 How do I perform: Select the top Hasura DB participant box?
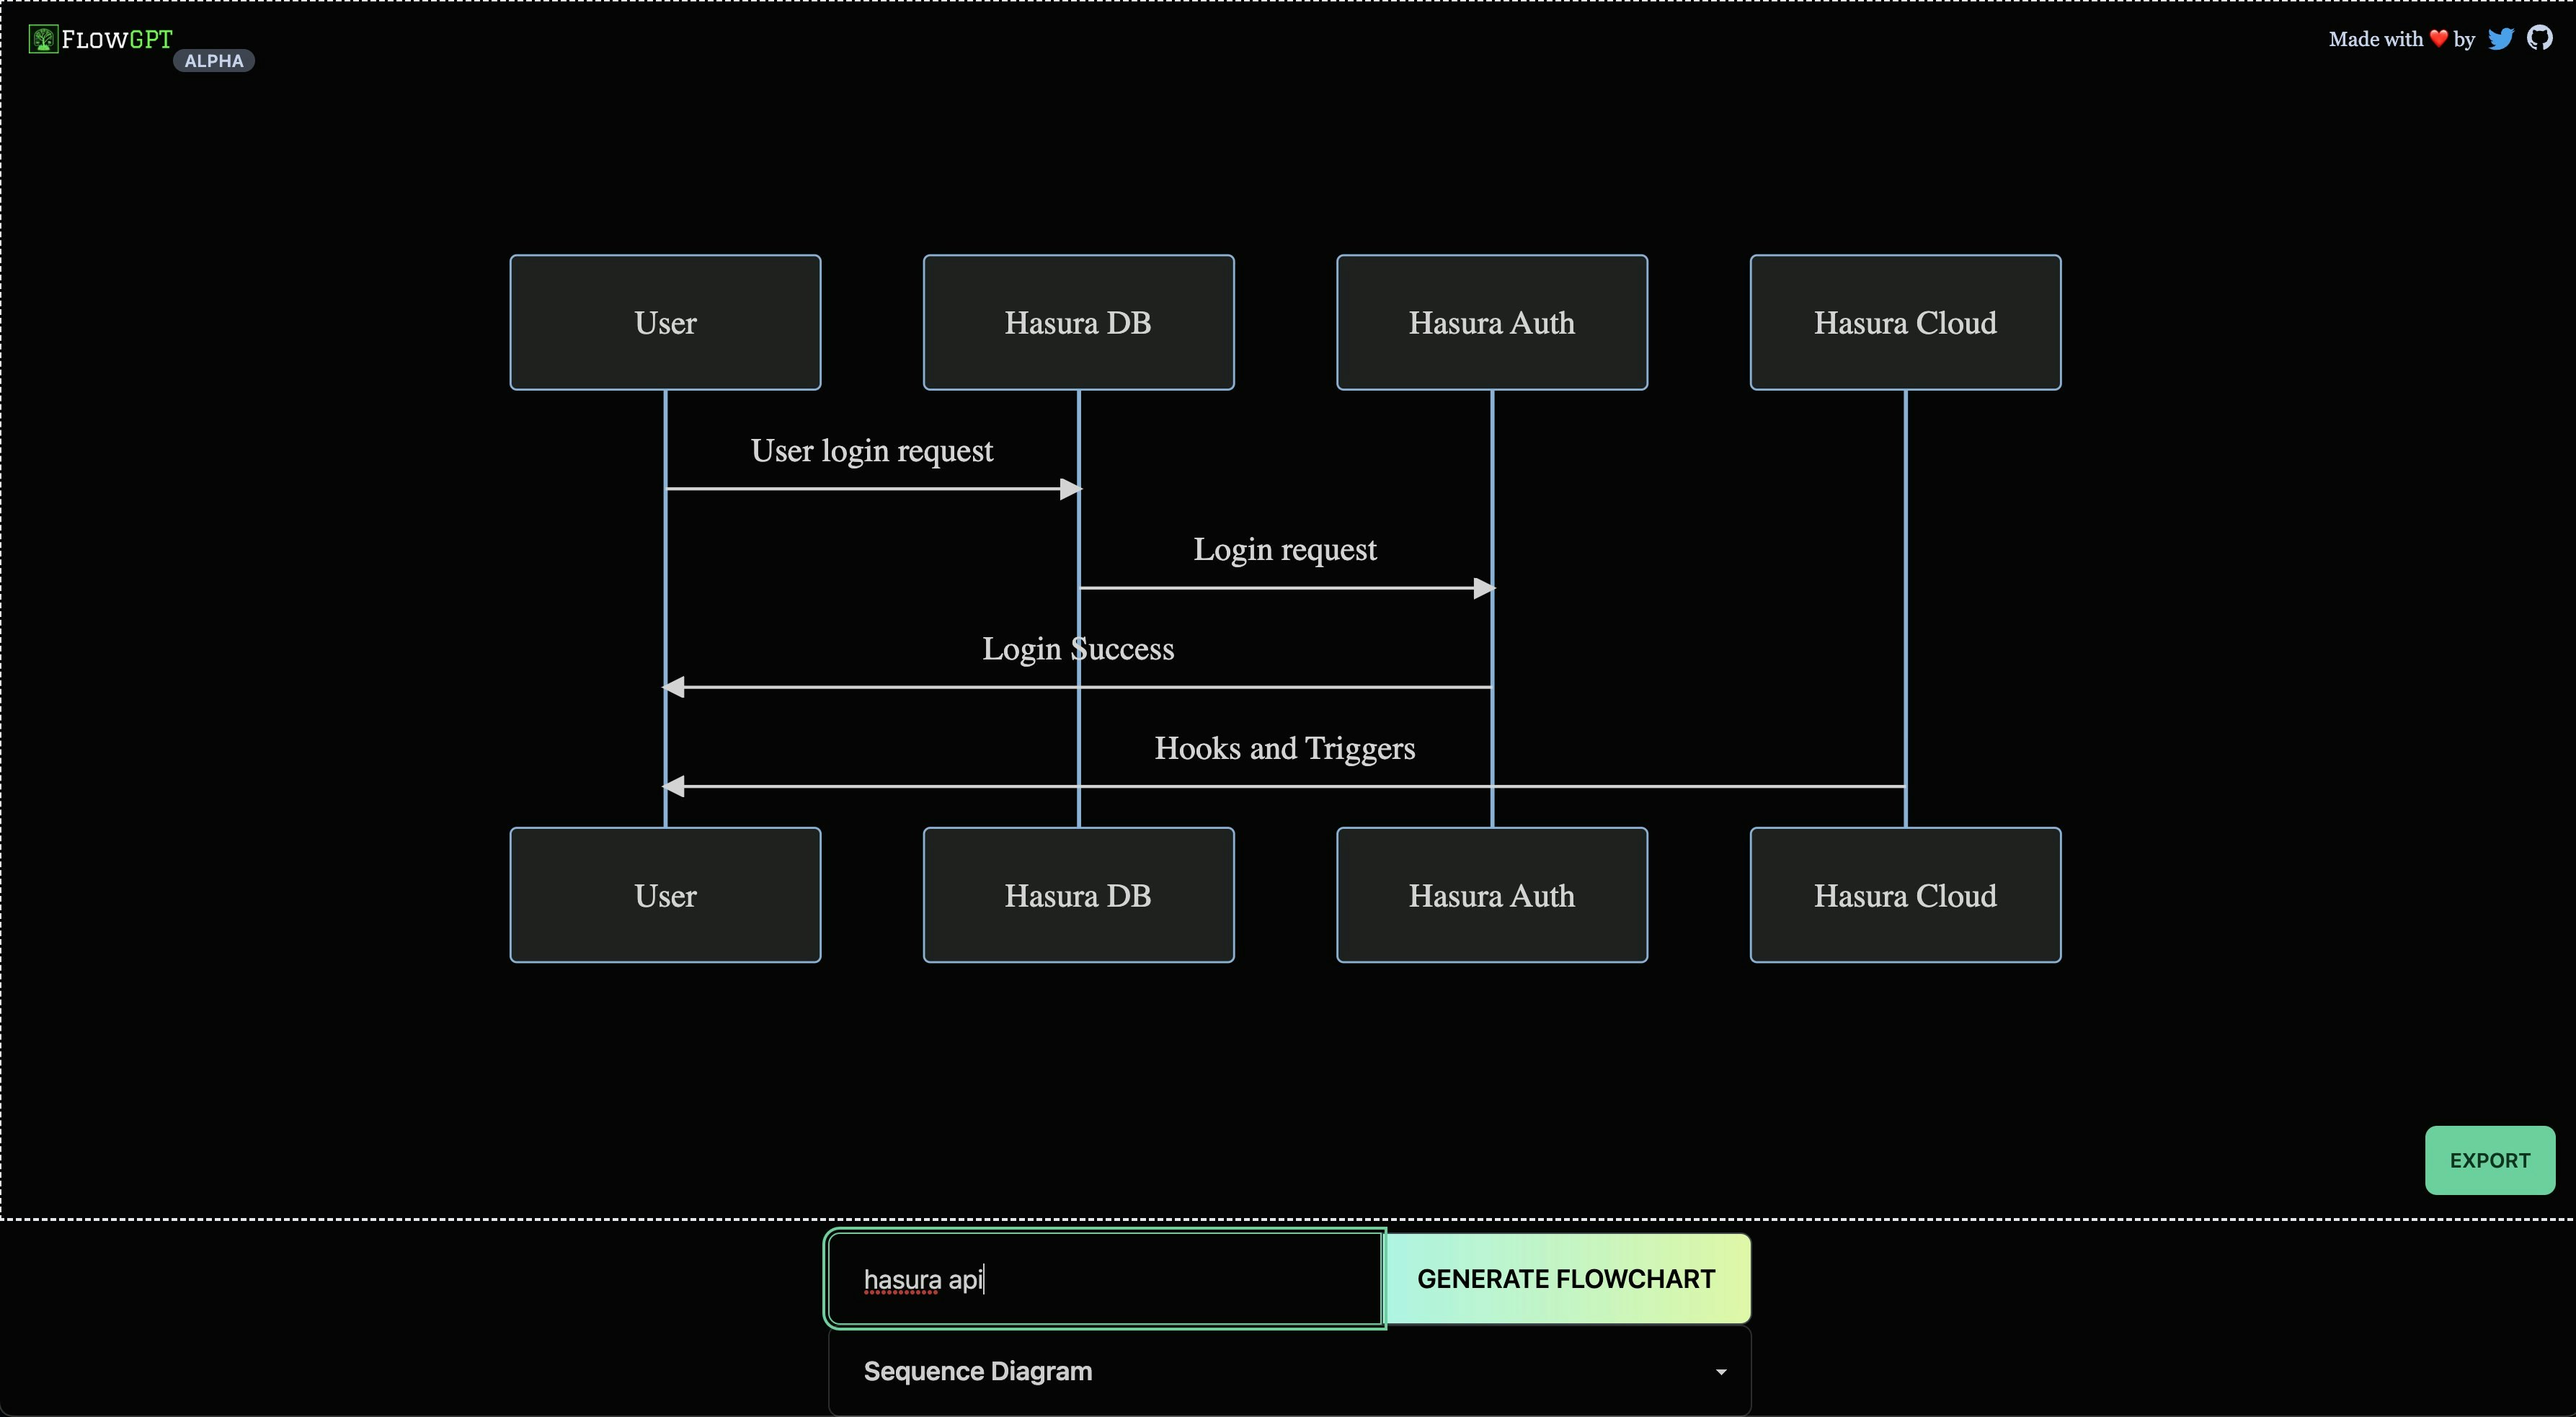[1078, 322]
